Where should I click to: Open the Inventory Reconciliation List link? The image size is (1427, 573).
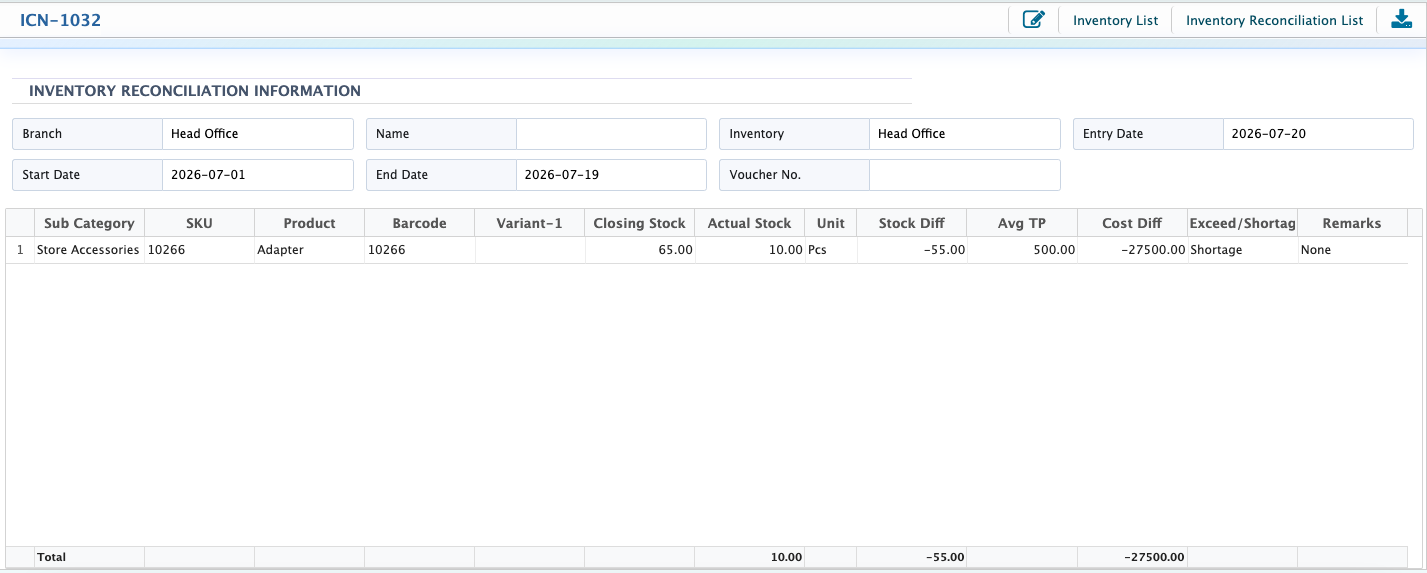(1274, 20)
